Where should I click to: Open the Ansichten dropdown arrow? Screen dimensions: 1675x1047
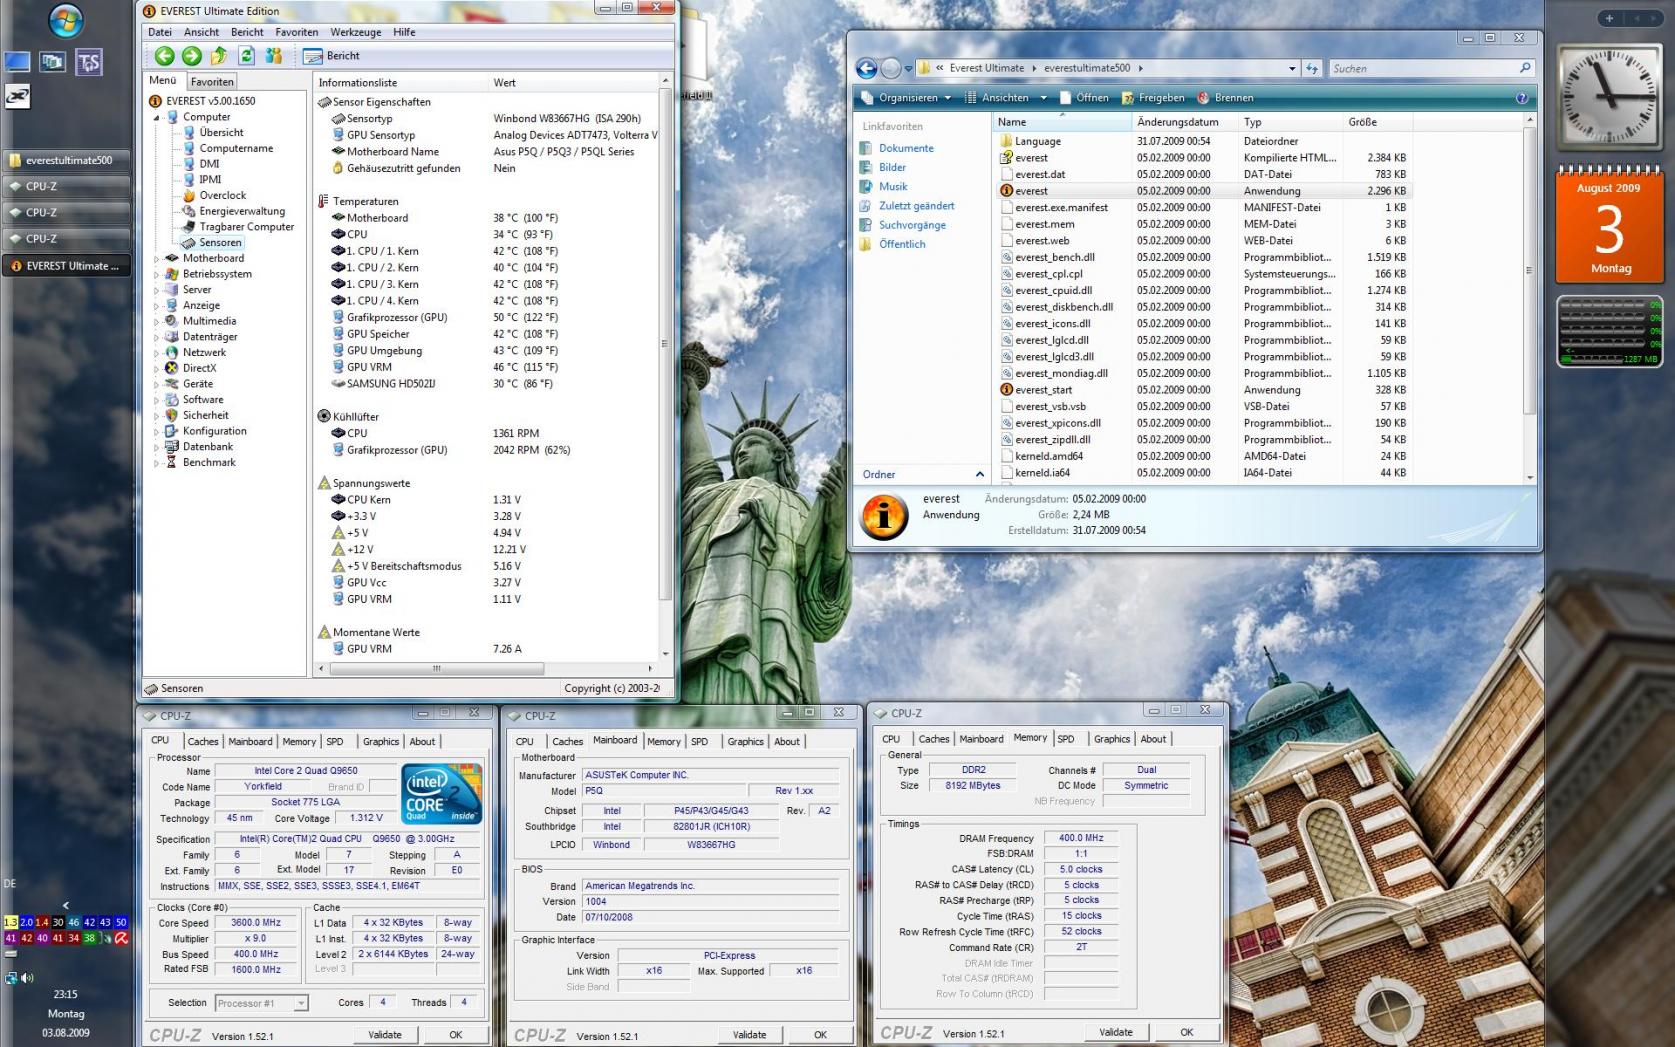1043,98
